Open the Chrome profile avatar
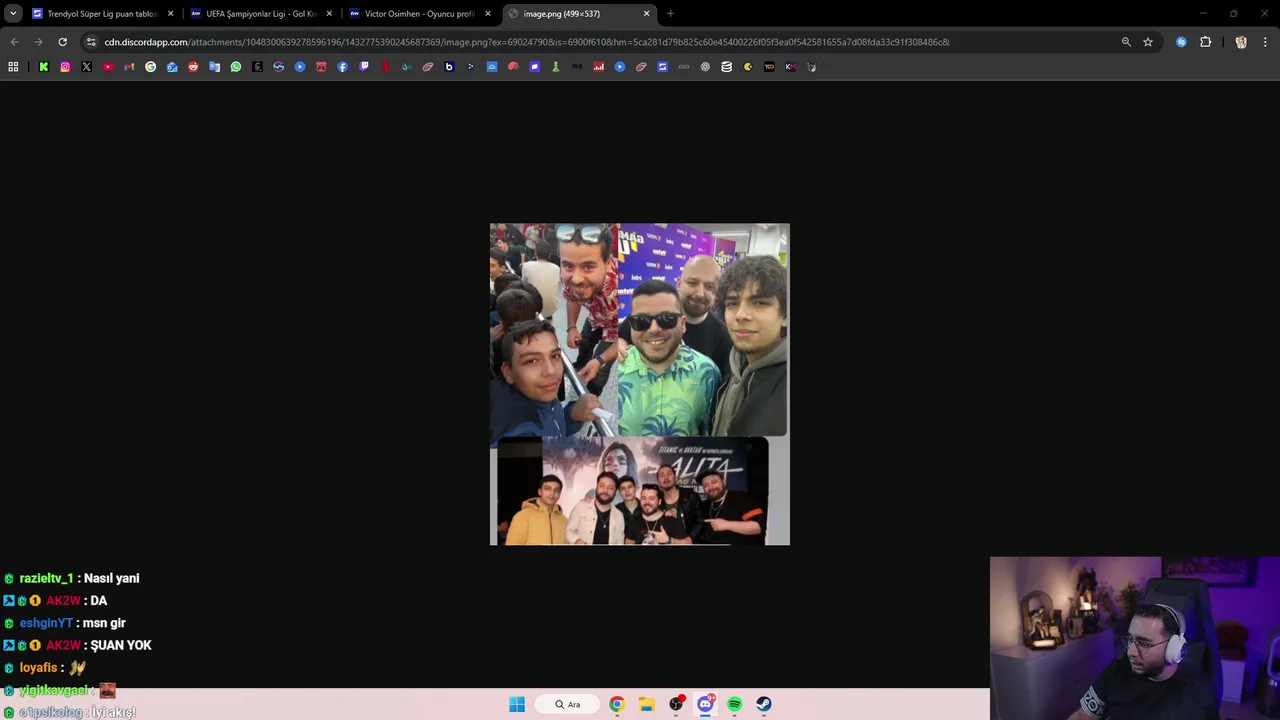Screen dimensions: 1280x720 [1241, 42]
